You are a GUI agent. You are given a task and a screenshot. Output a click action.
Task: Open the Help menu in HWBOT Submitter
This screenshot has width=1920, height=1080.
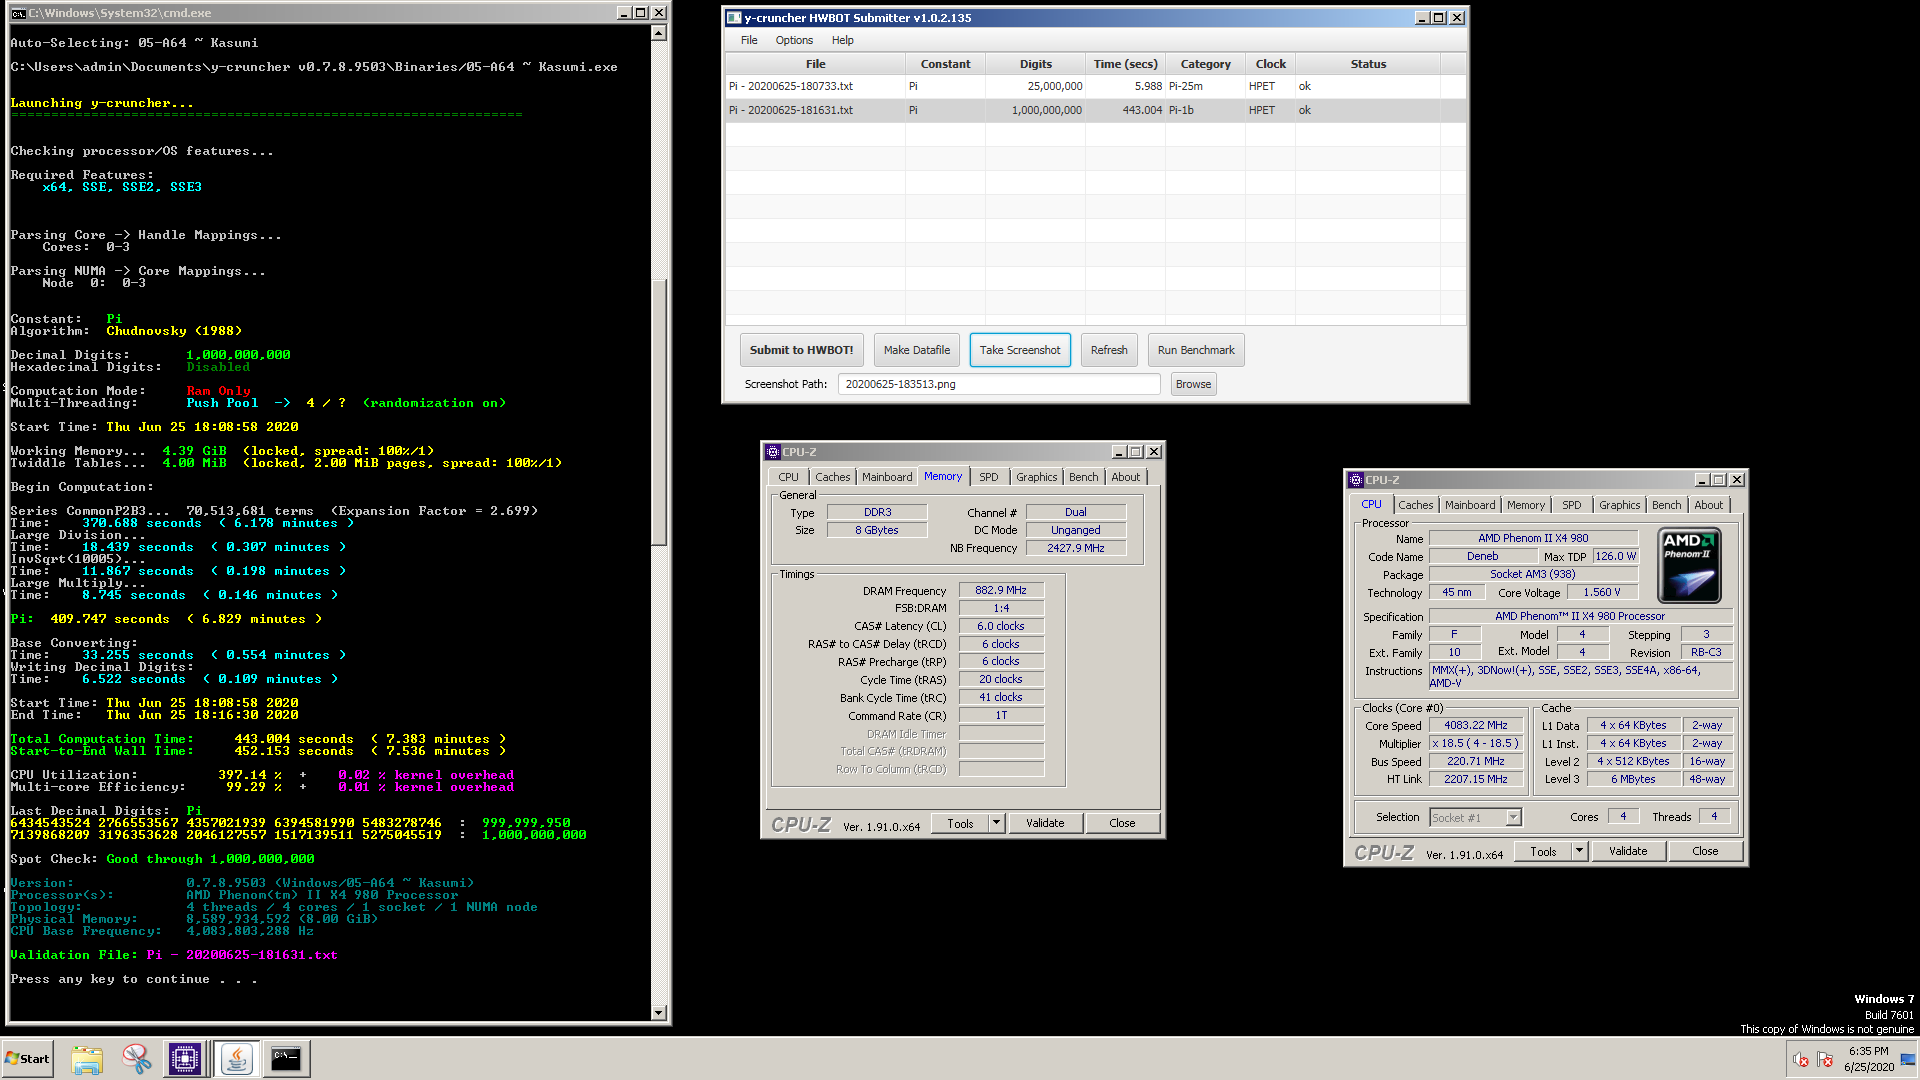(843, 41)
